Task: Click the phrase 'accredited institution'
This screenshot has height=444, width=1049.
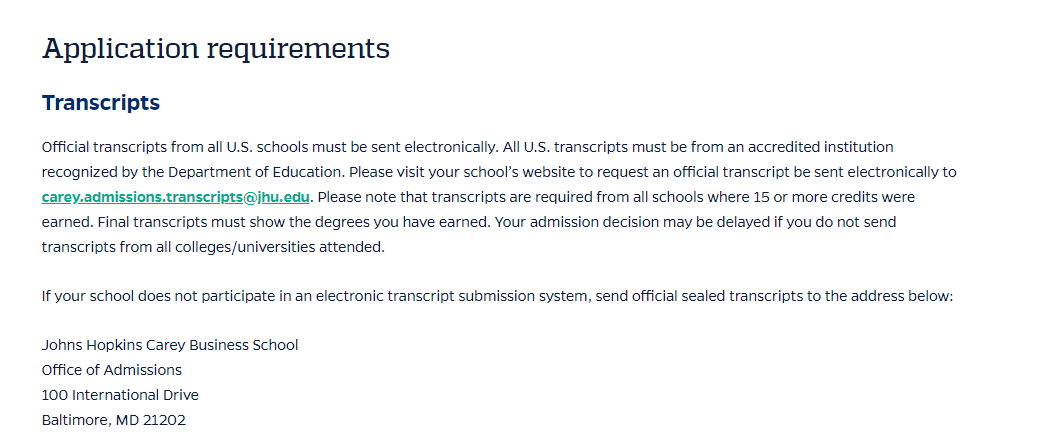Action: (820, 147)
